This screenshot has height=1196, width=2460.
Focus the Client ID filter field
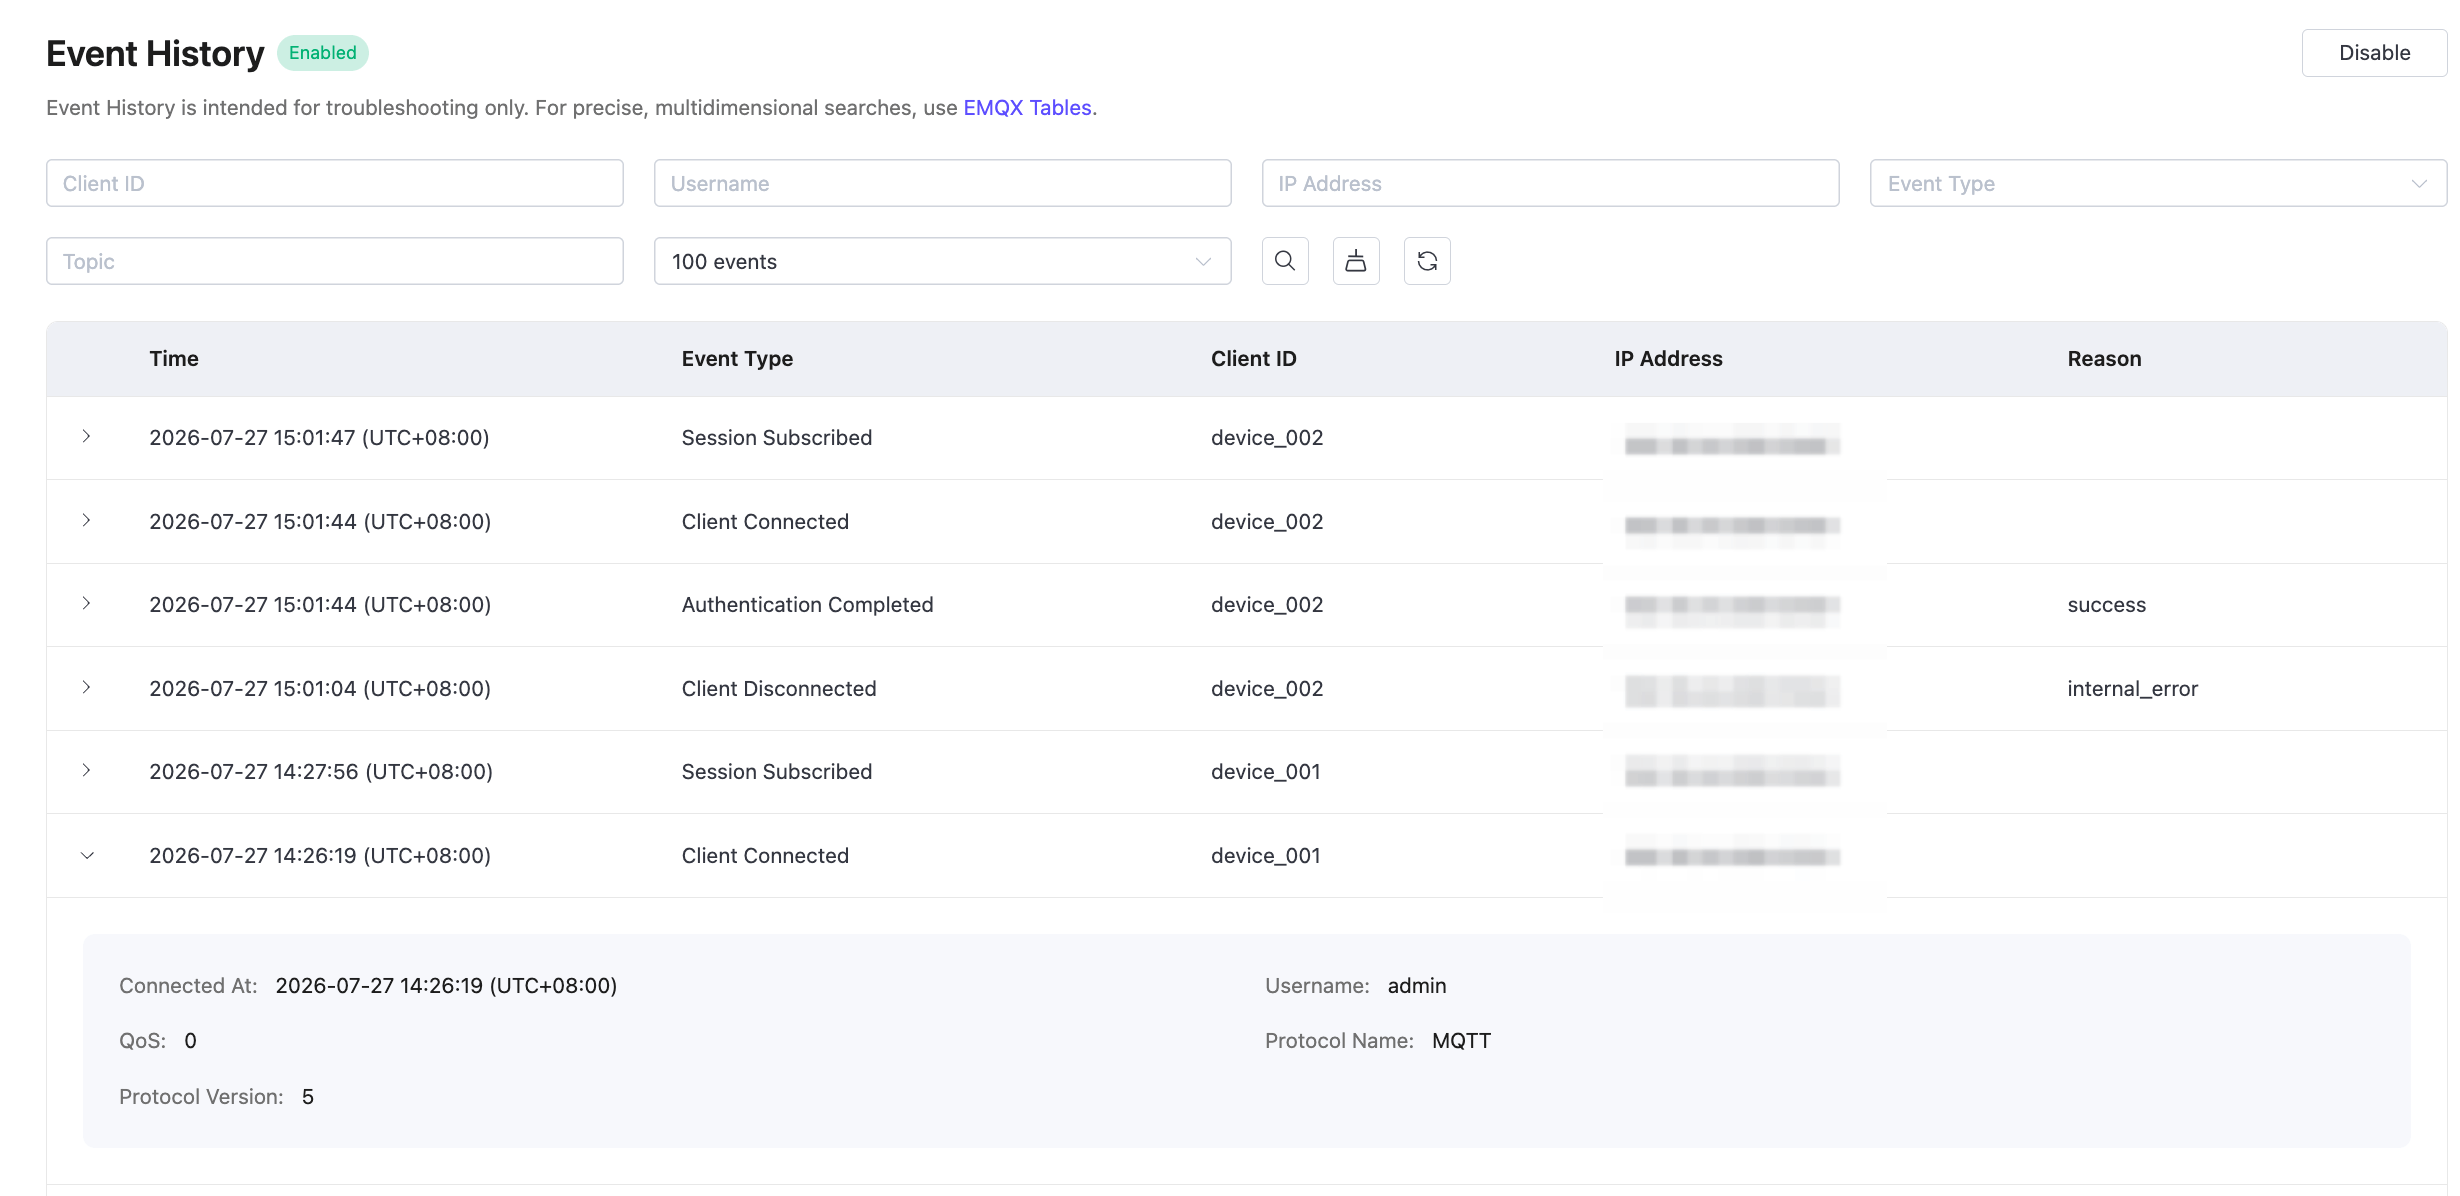tap(335, 183)
